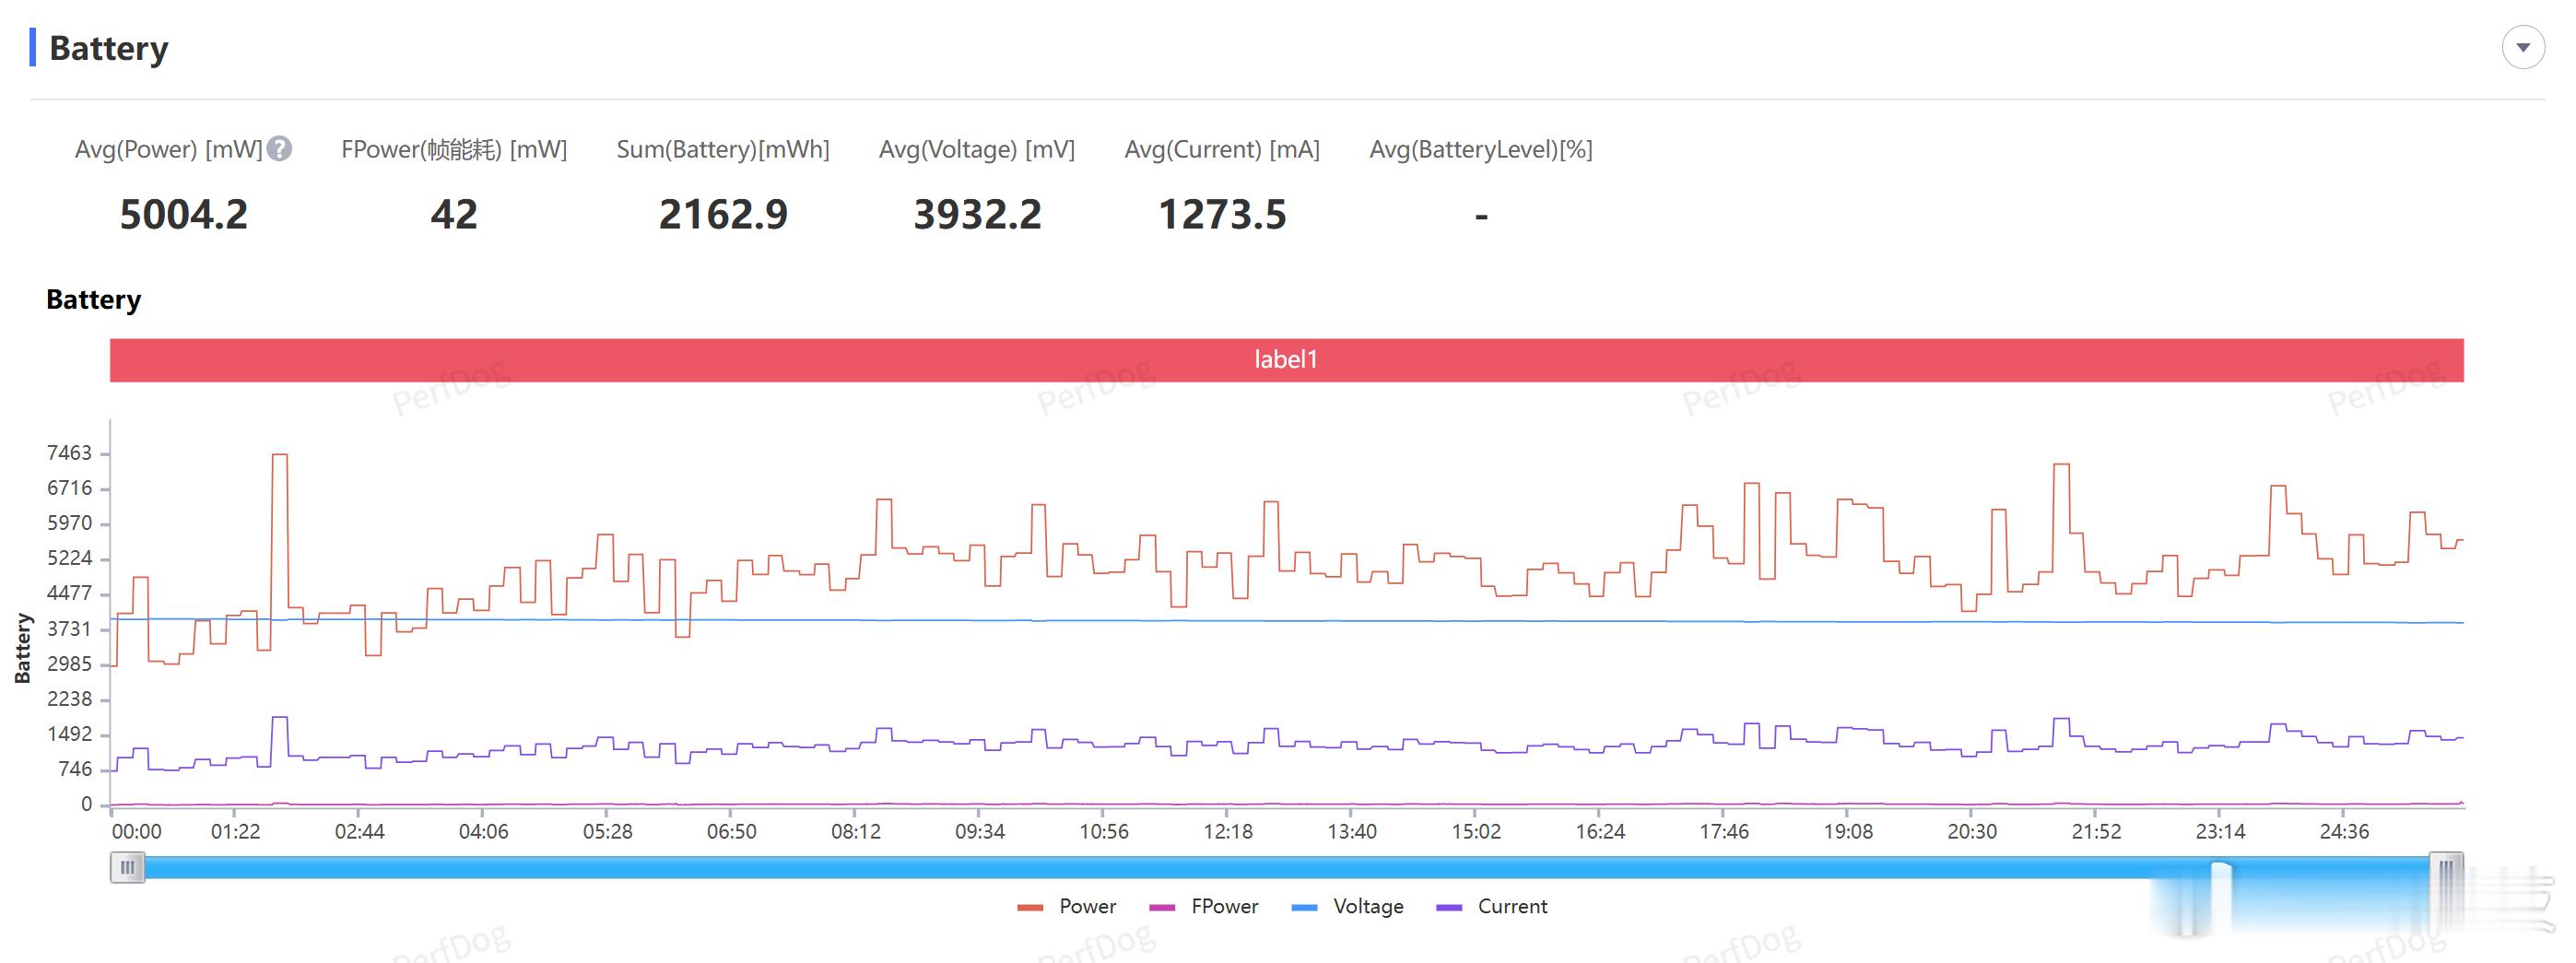Click the Avg(Power) value 5004.2
The width and height of the screenshot is (2576, 963).
coord(183,214)
